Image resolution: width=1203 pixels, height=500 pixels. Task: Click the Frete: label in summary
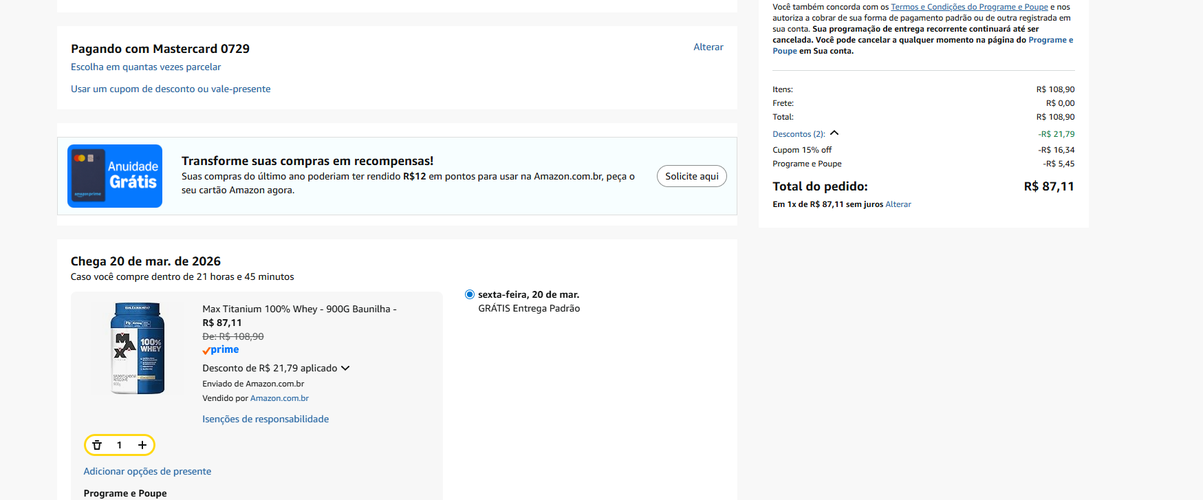click(784, 103)
